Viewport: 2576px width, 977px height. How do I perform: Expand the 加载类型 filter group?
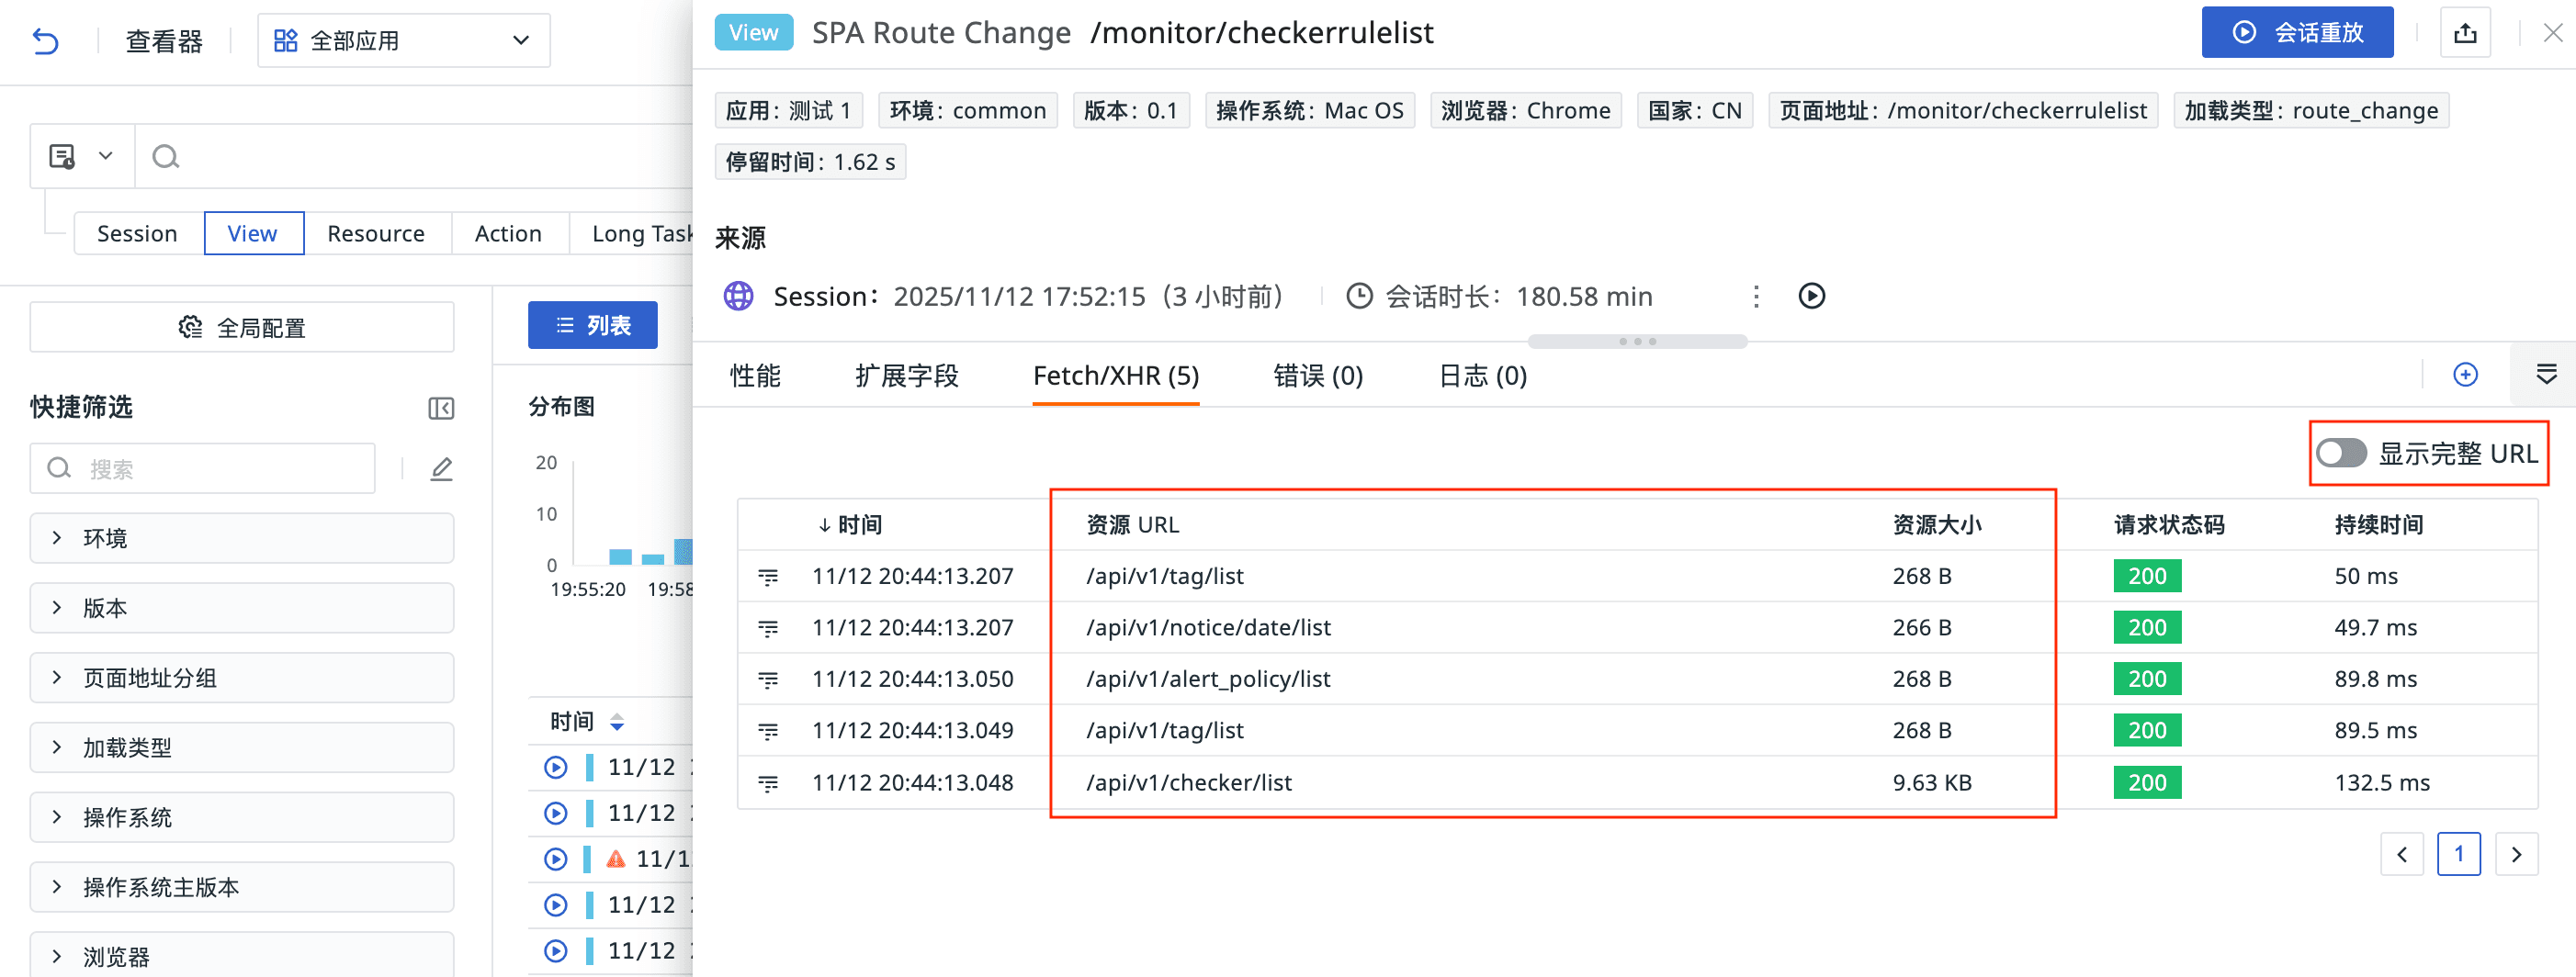(241, 747)
